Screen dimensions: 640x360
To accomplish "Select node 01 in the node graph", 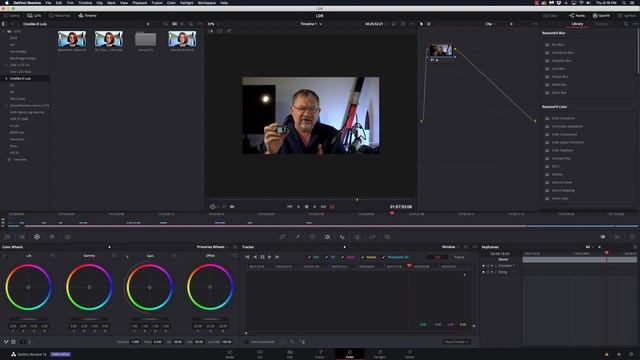I will tap(441, 50).
